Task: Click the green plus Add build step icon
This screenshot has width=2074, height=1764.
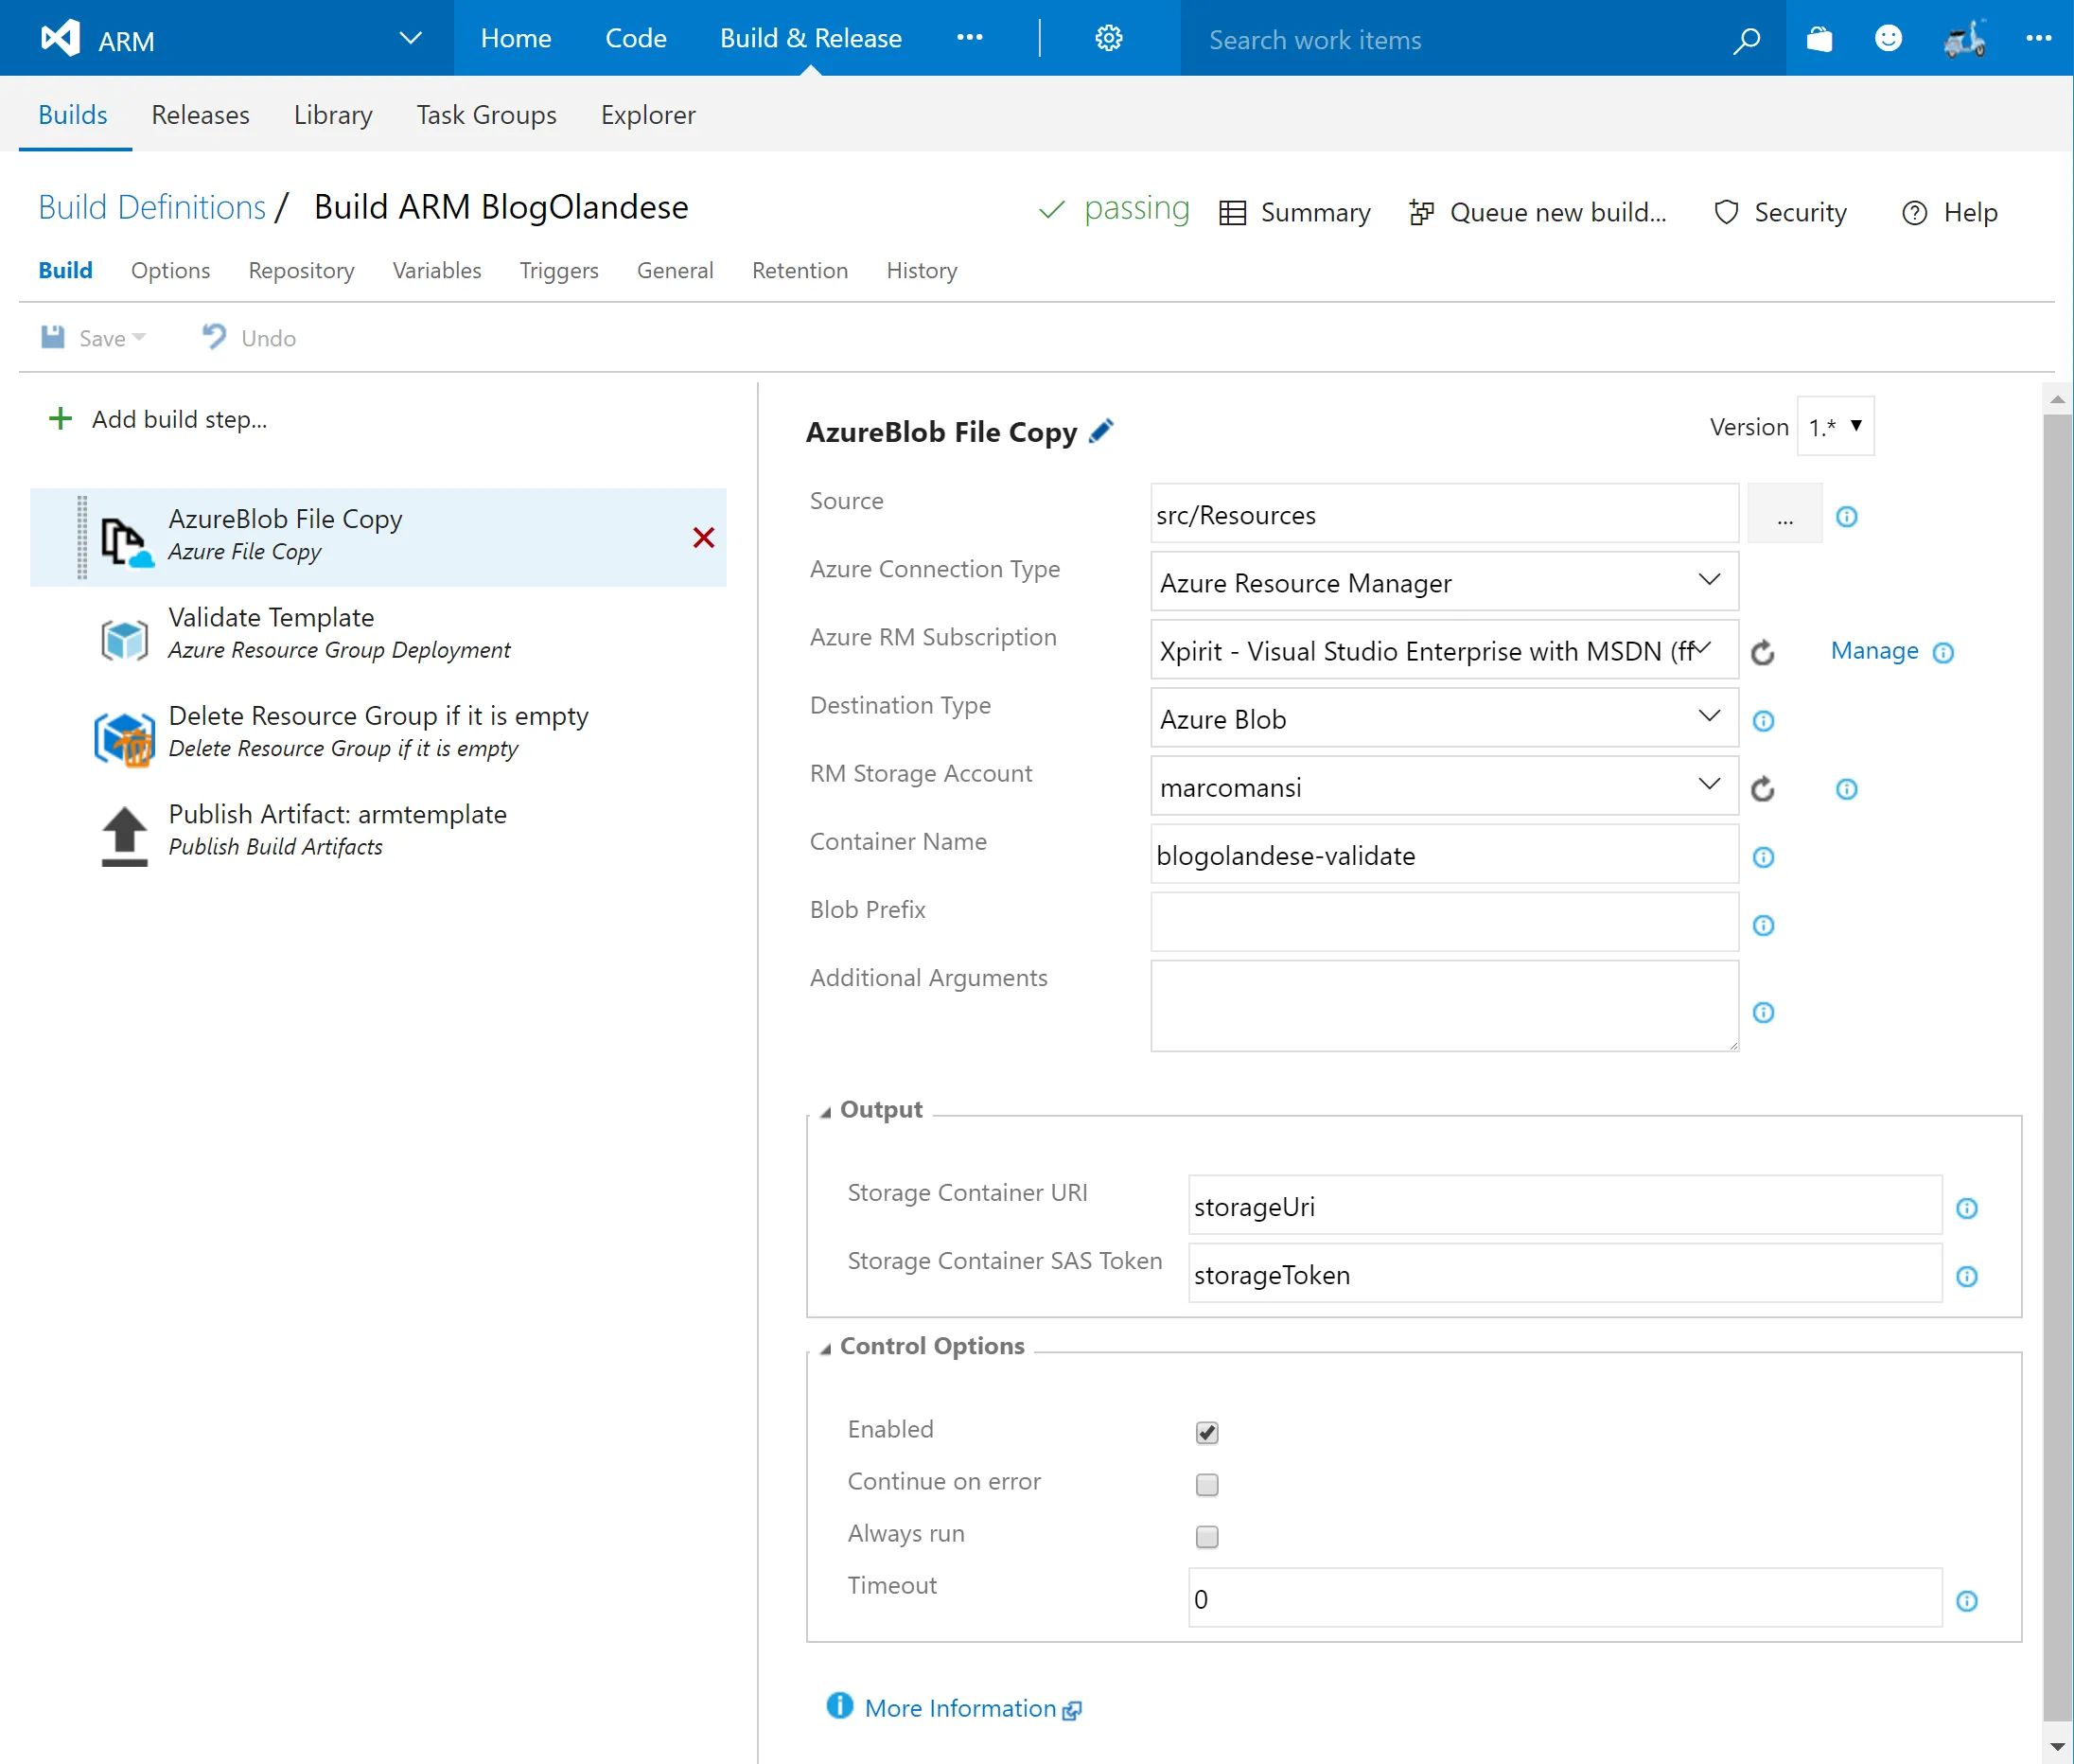Action: click(61, 418)
